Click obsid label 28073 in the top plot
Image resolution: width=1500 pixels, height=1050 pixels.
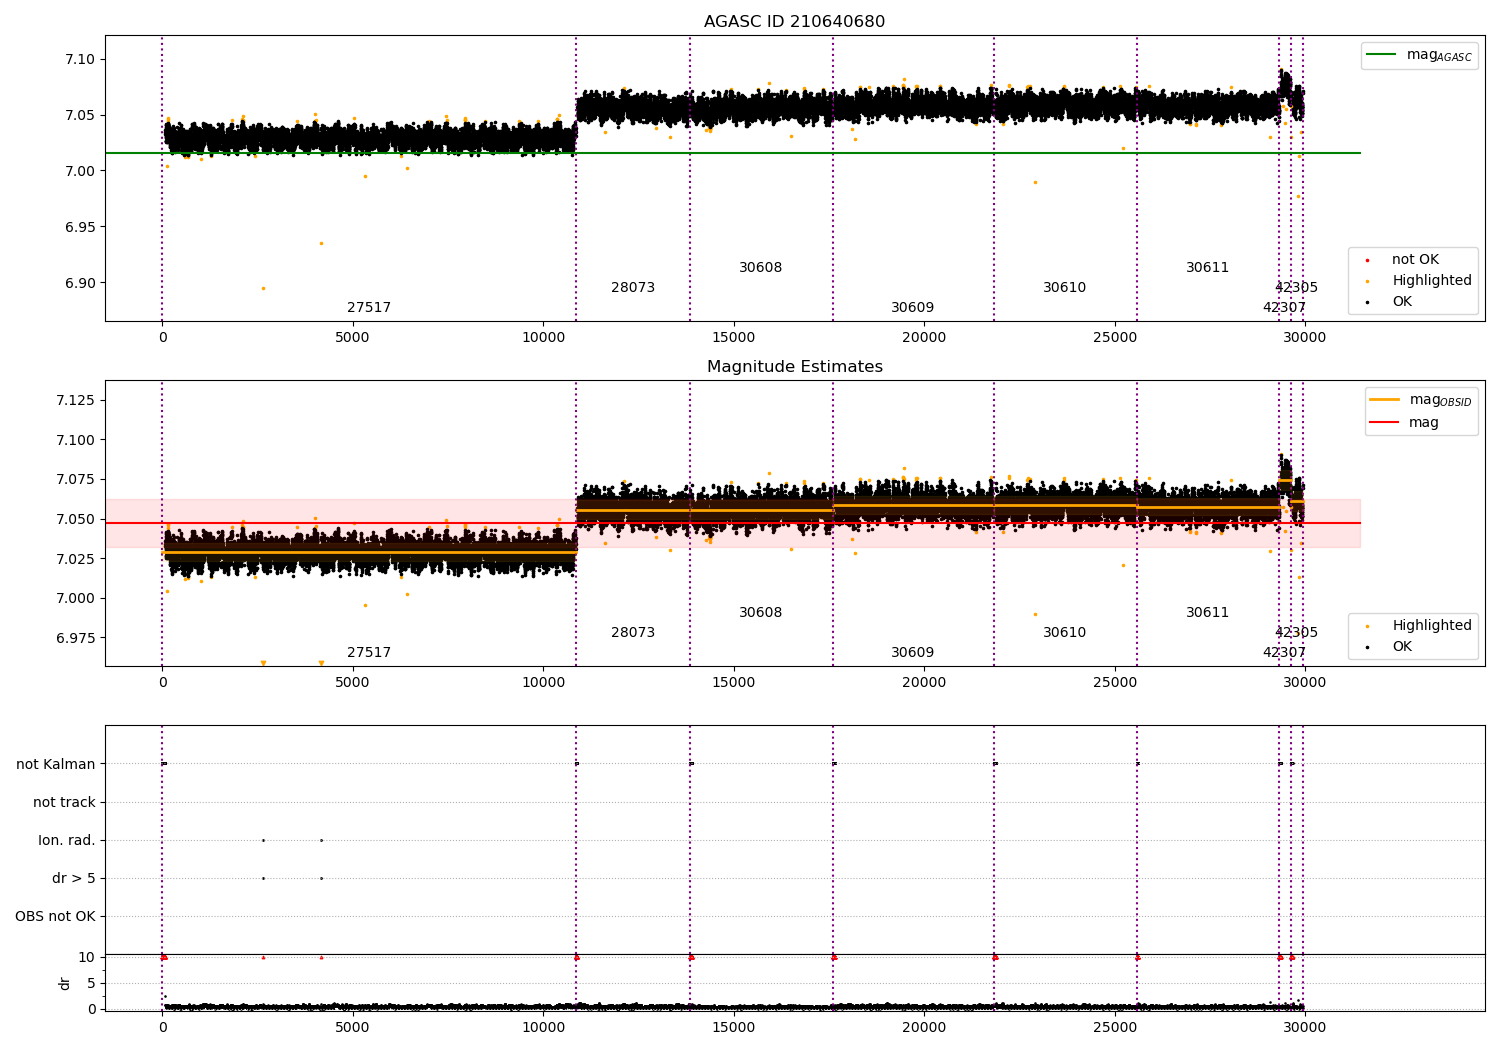pos(633,288)
